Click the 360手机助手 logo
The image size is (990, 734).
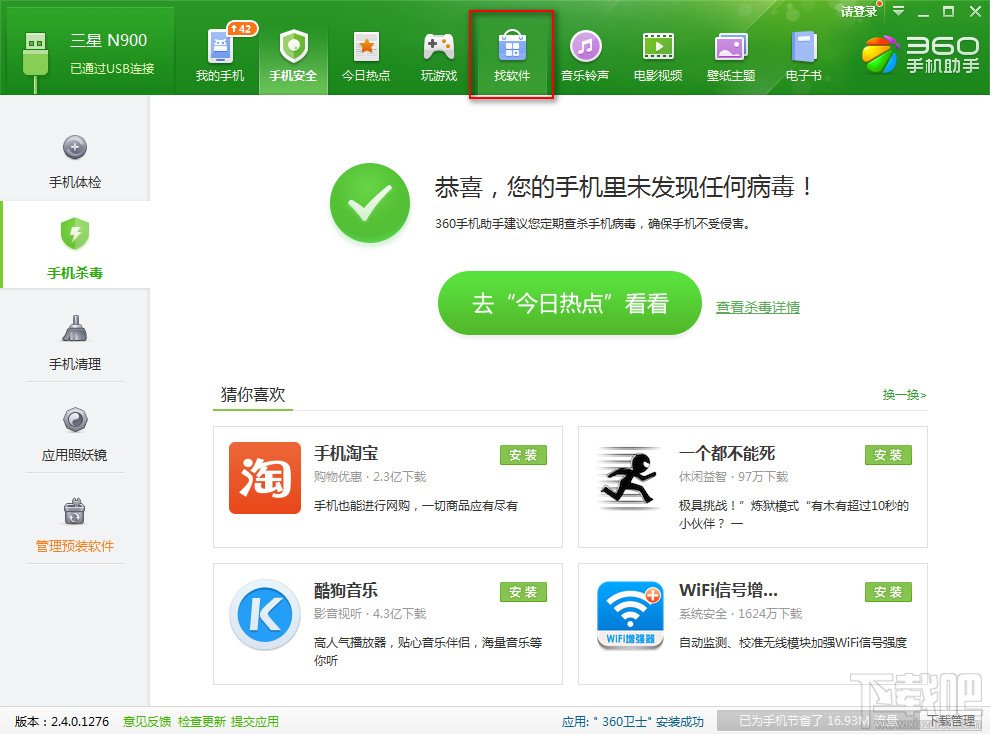[921, 53]
